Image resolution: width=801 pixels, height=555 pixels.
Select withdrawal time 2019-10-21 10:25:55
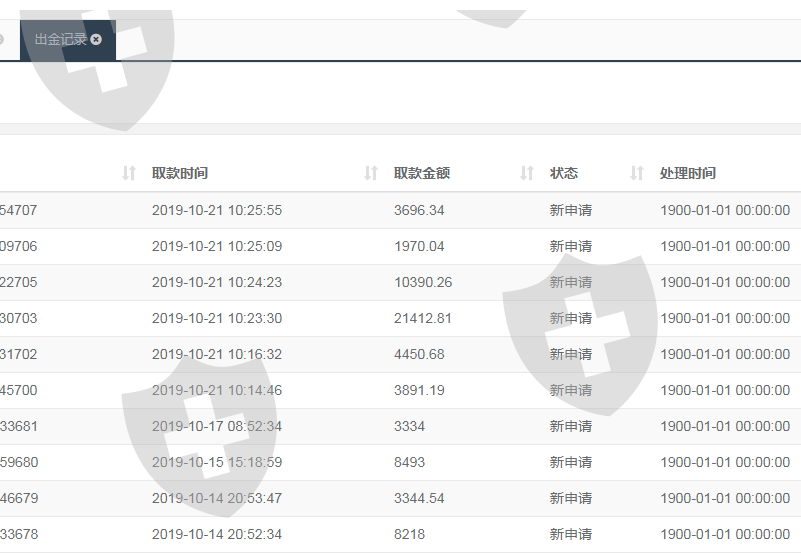click(217, 210)
